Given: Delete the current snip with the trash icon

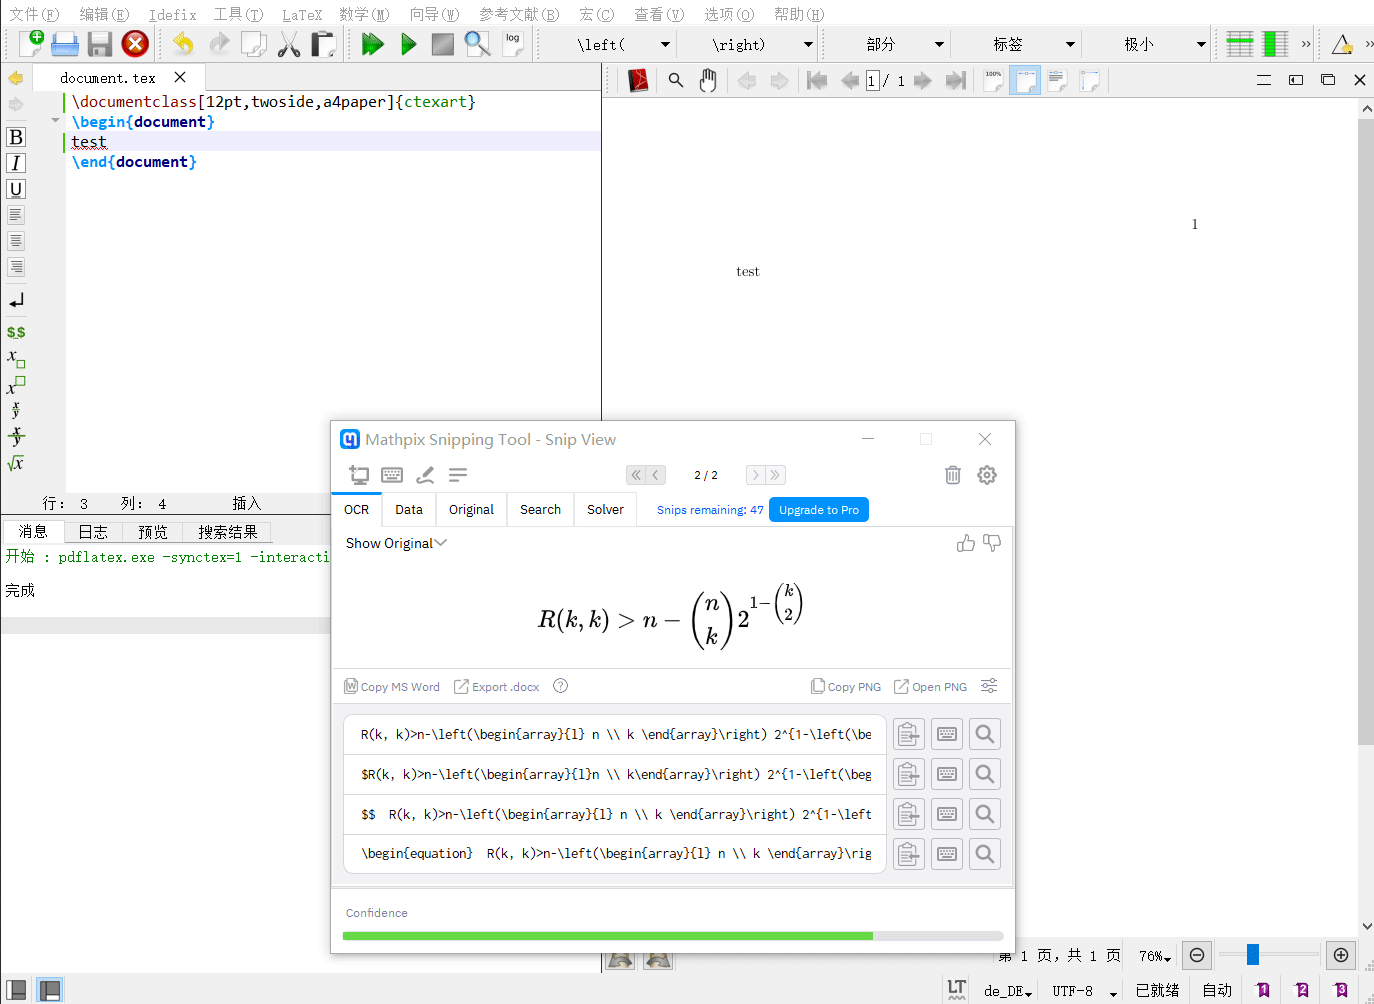Looking at the screenshot, I should (952, 475).
